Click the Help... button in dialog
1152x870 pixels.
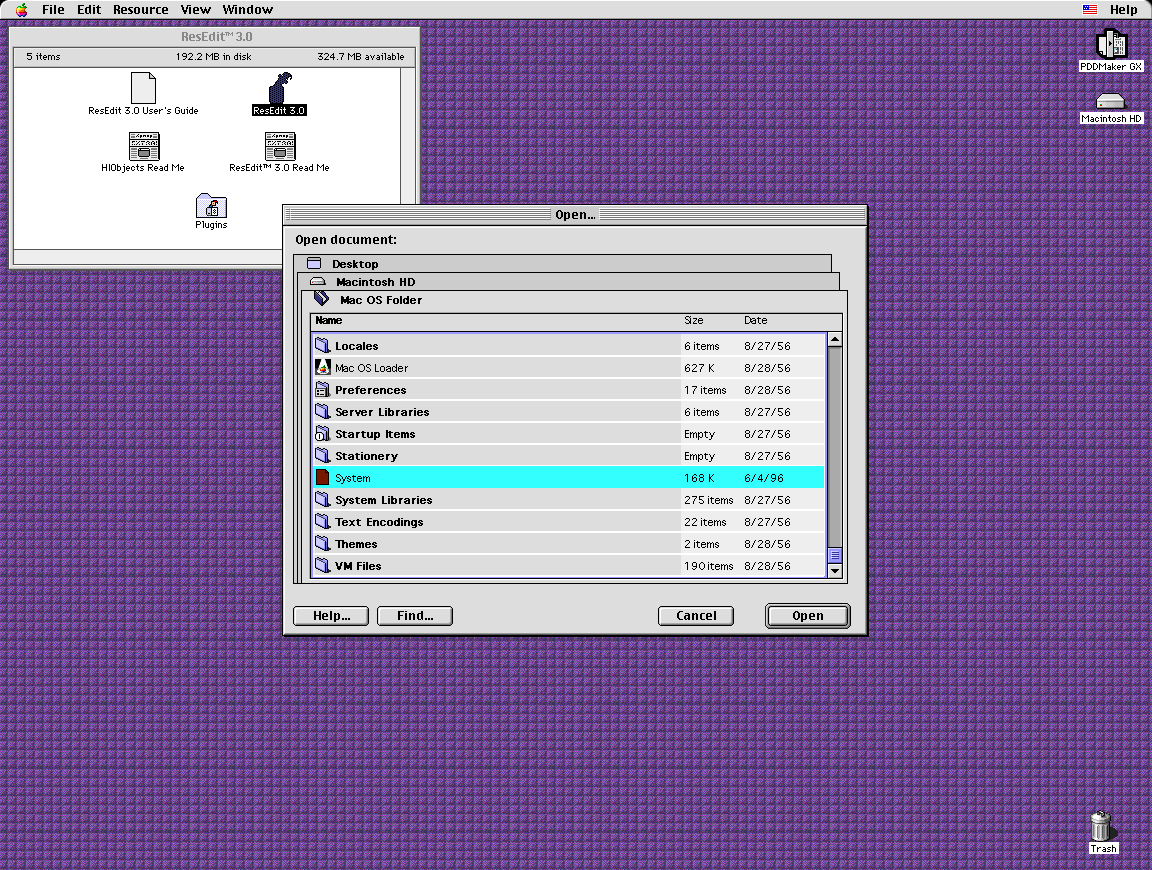[331, 616]
